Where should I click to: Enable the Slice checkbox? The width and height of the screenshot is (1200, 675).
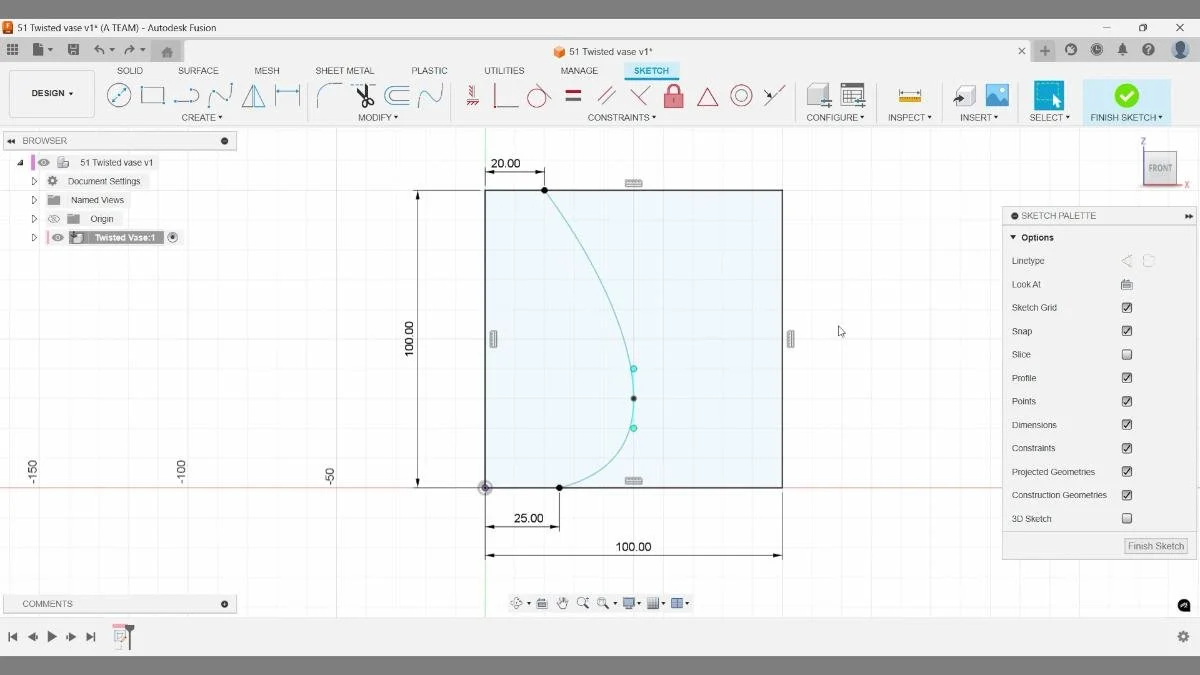[1127, 355]
